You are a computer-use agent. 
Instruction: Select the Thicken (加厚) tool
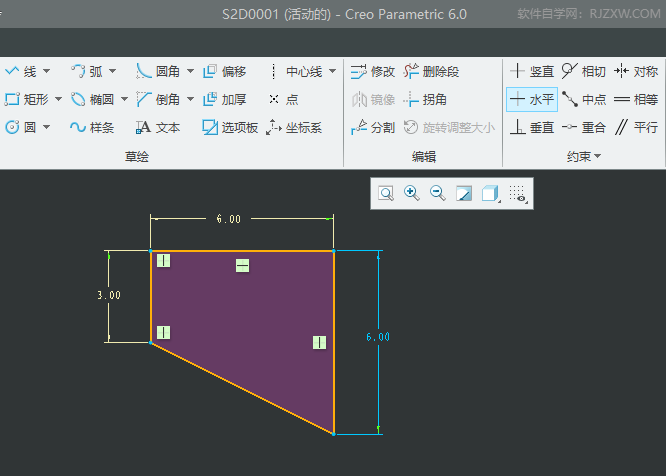(x=224, y=99)
